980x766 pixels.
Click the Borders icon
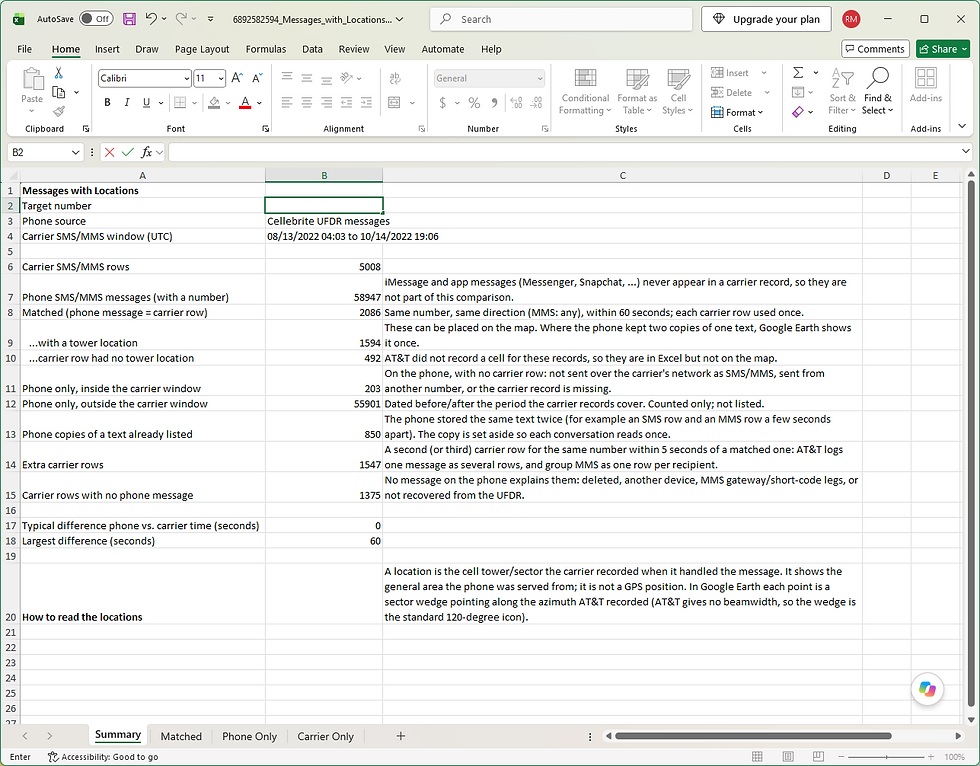(x=180, y=102)
